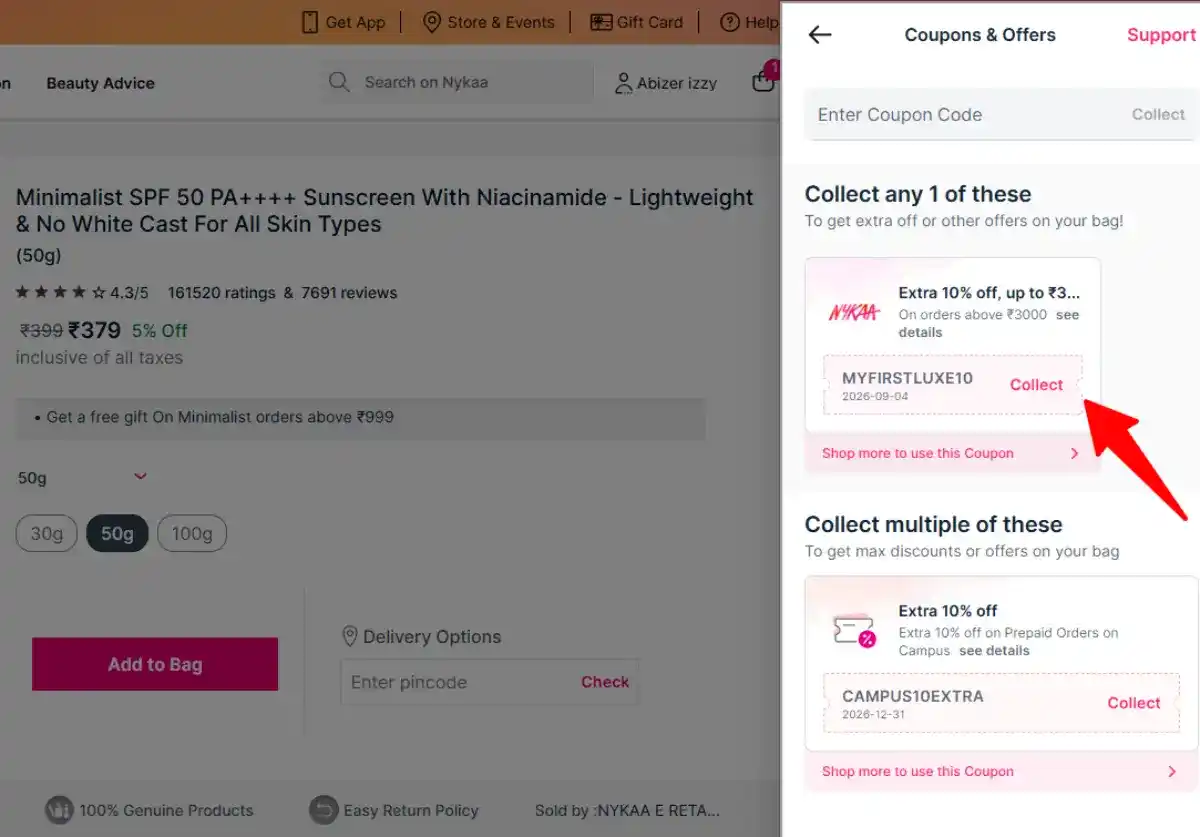Click Shop more link under CAMPUS10EXTRA
Image resolution: width=1200 pixels, height=837 pixels.
pyautogui.click(x=917, y=771)
